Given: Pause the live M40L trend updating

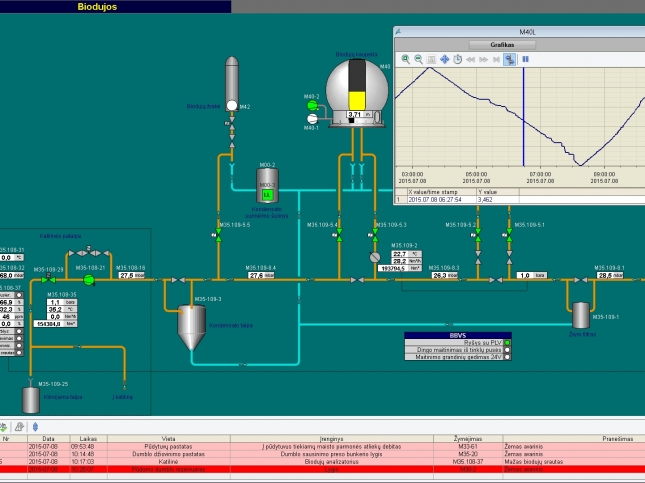Looking at the screenshot, I should pos(525,59).
